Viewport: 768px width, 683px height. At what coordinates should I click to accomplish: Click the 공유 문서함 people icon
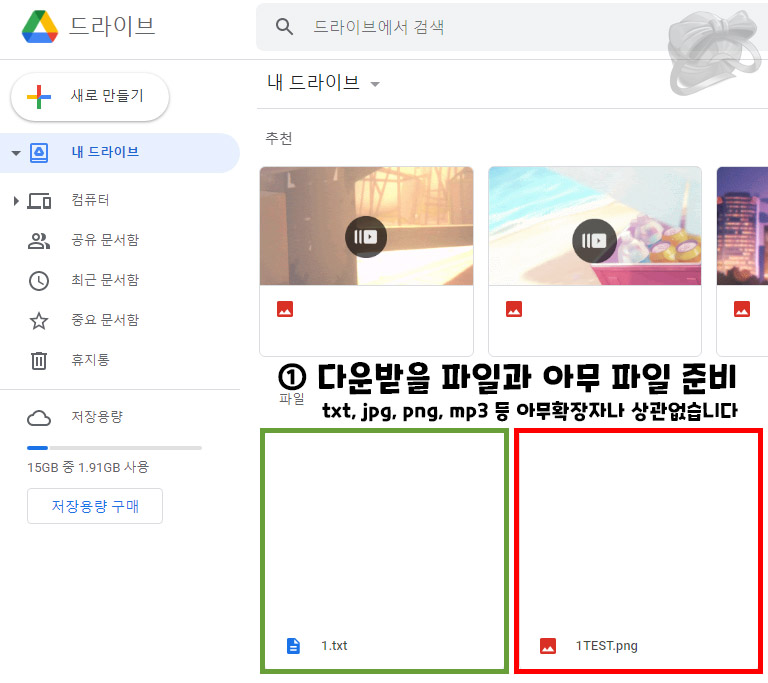click(39, 241)
